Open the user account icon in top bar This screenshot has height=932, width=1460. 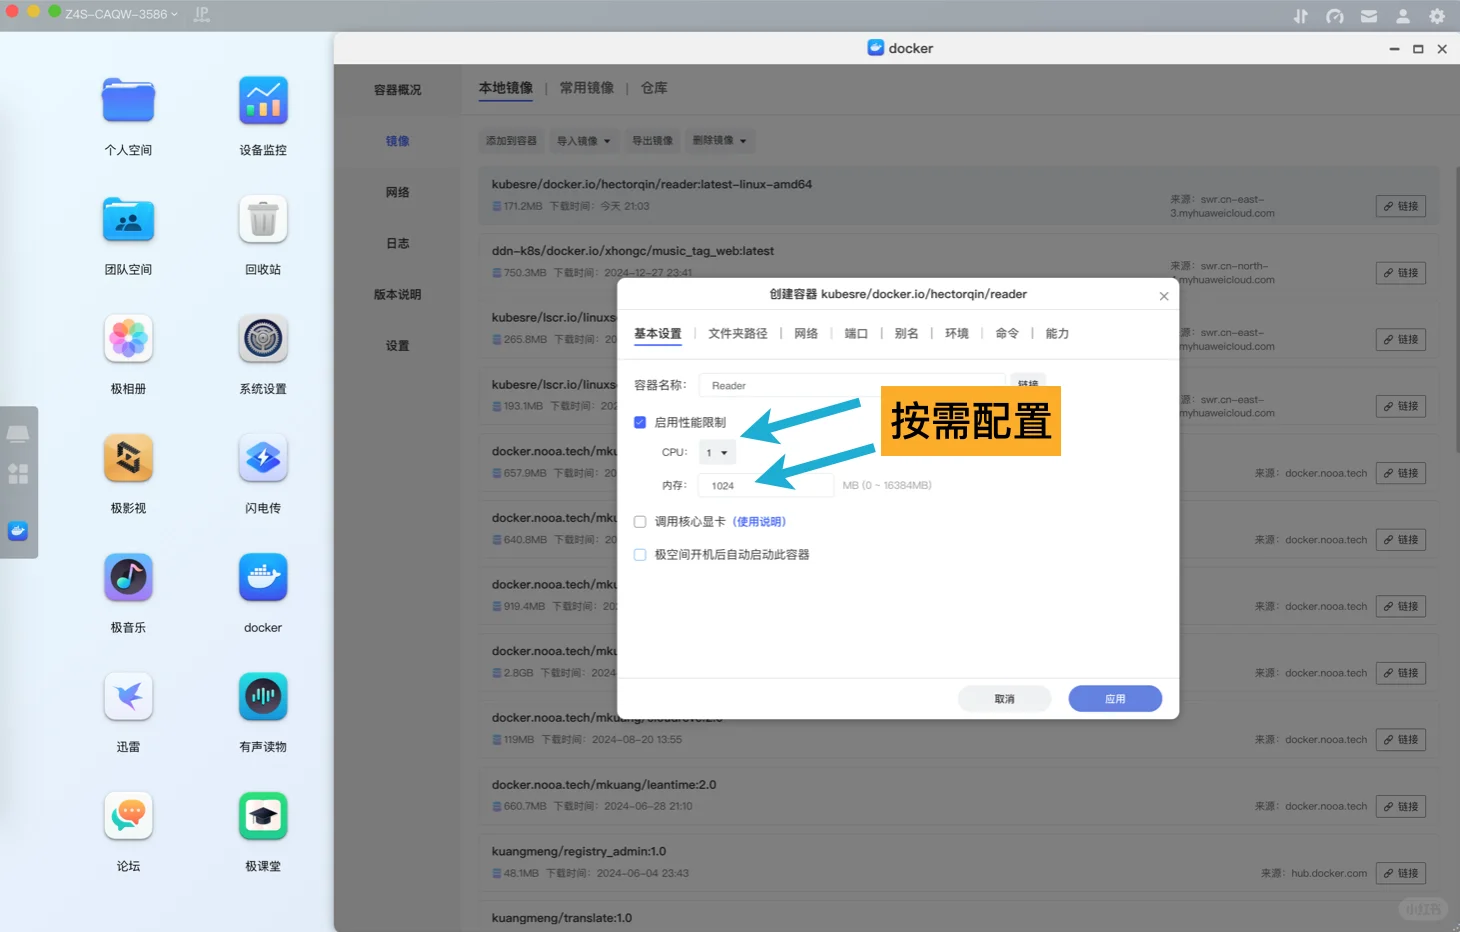click(x=1403, y=16)
